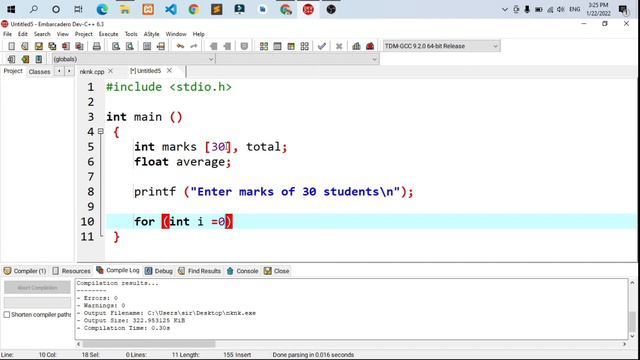
Task: Click the Compile & Run toolbar icon
Action: coord(291,46)
